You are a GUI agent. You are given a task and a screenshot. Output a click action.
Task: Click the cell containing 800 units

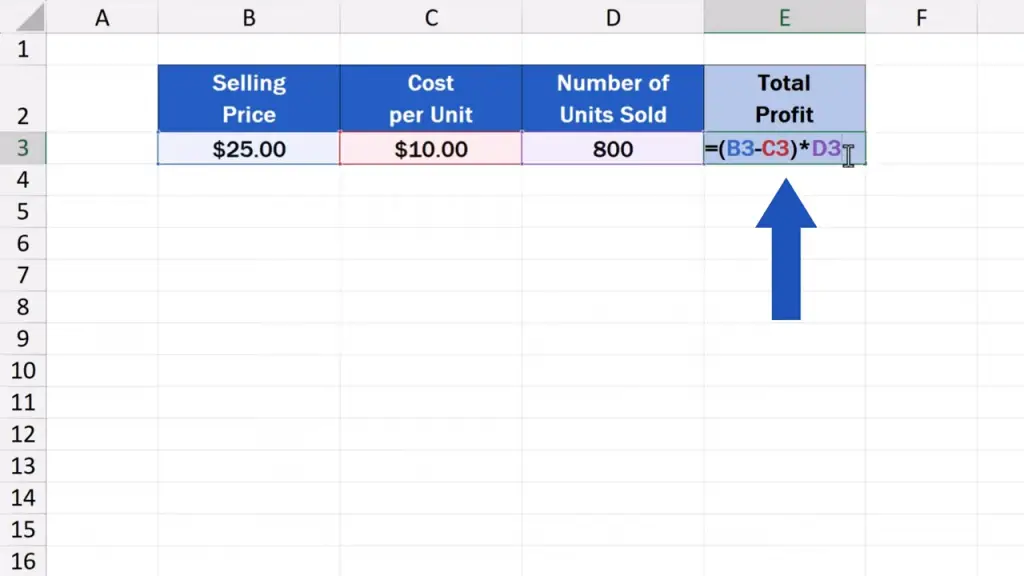click(x=612, y=149)
